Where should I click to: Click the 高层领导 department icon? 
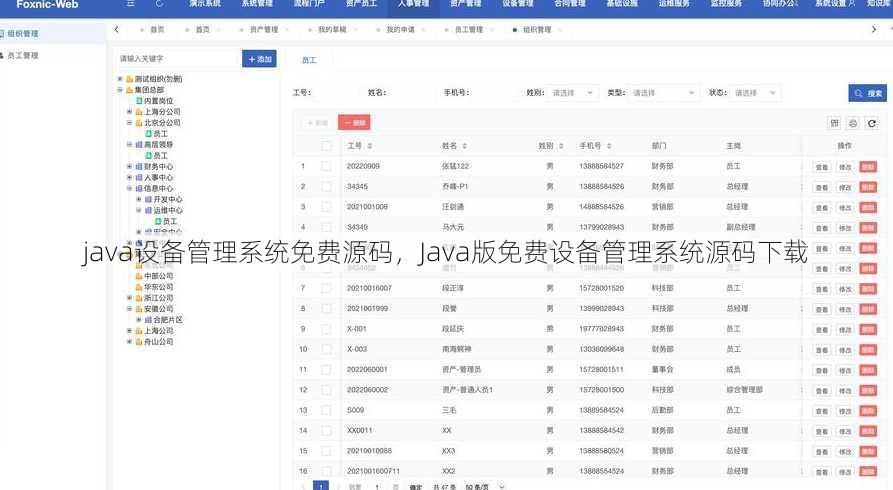pos(139,145)
